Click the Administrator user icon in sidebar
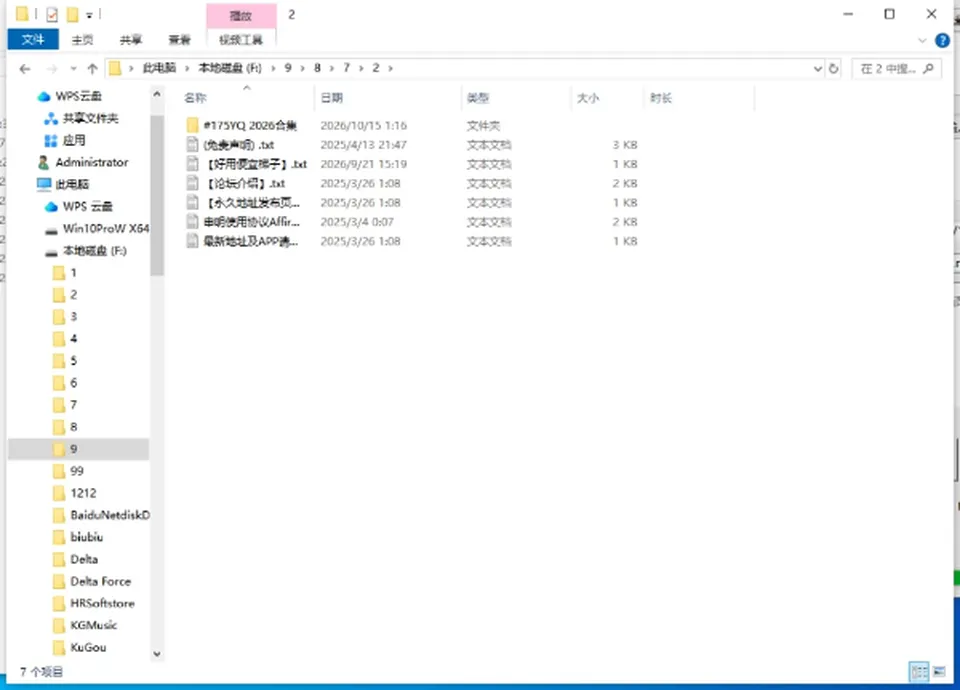This screenshot has height=690, width=960. pyautogui.click(x=43, y=162)
